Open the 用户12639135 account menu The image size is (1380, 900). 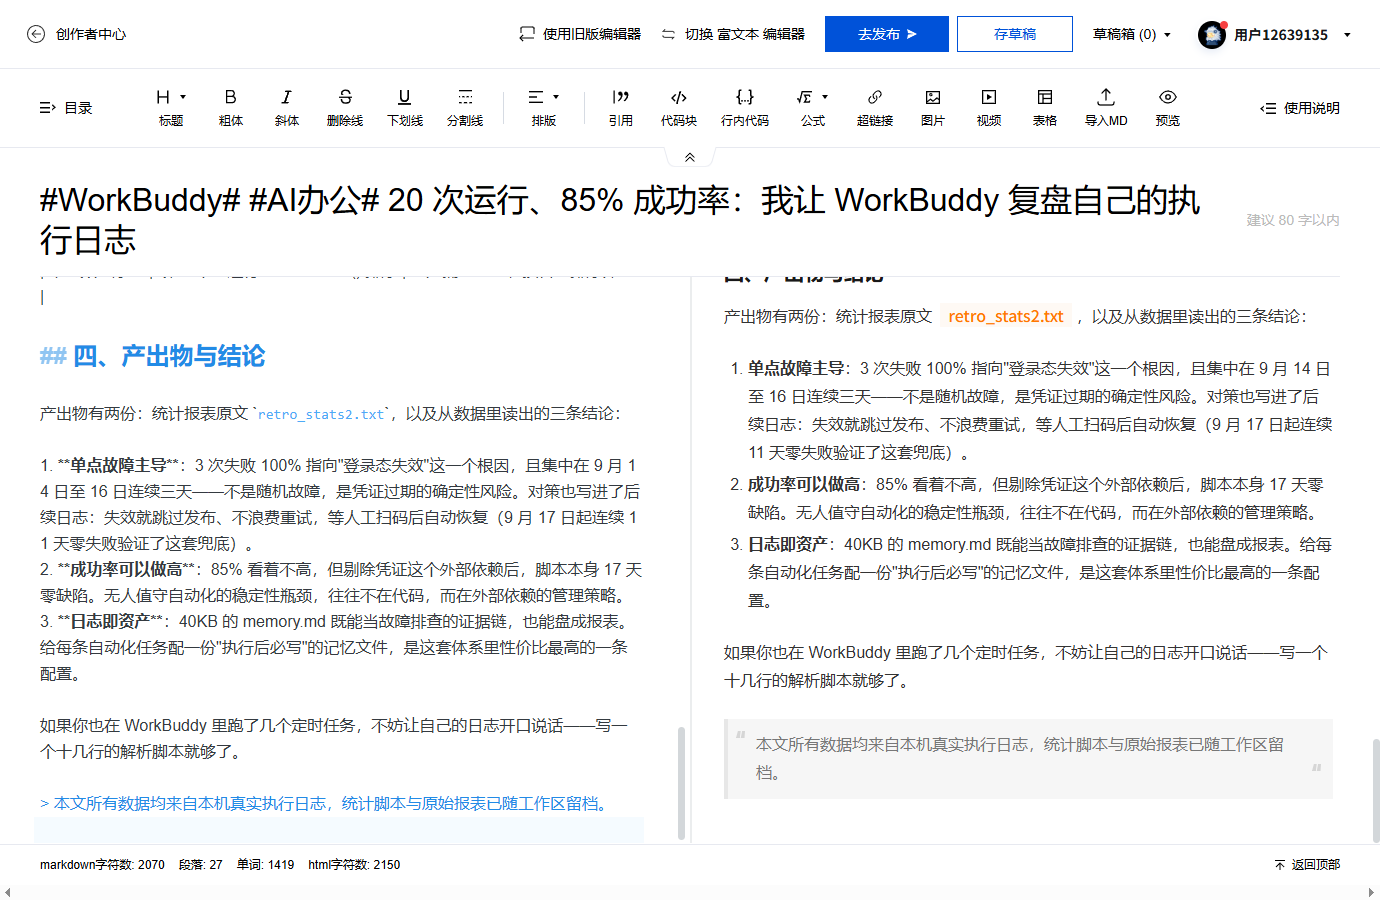coord(1292,35)
